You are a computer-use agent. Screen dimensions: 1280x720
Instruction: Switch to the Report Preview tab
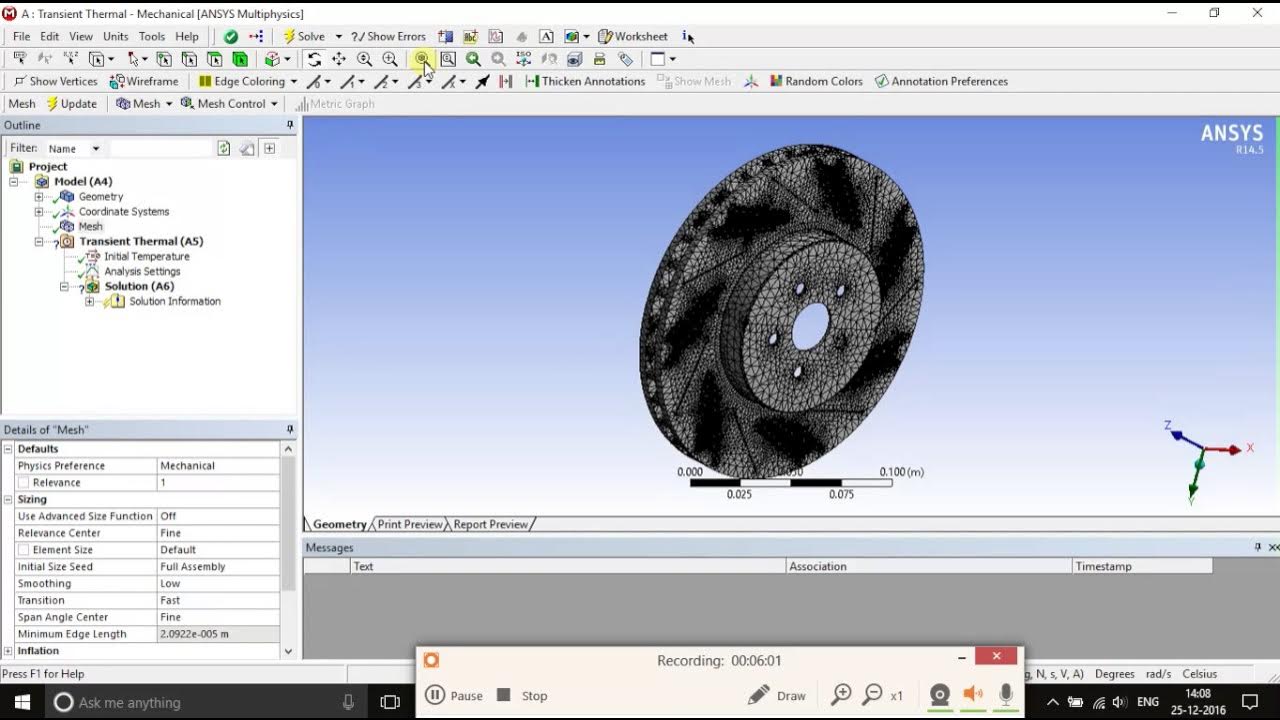click(490, 524)
